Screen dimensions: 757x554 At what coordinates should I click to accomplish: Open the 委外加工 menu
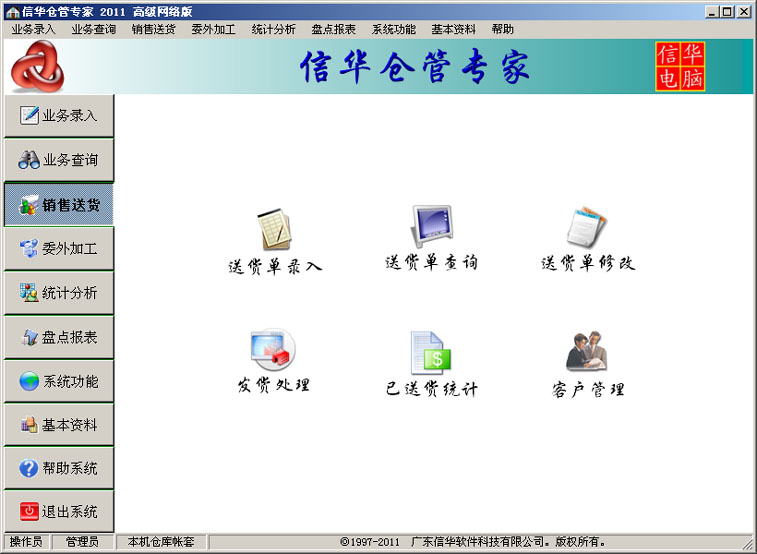[x=213, y=29]
